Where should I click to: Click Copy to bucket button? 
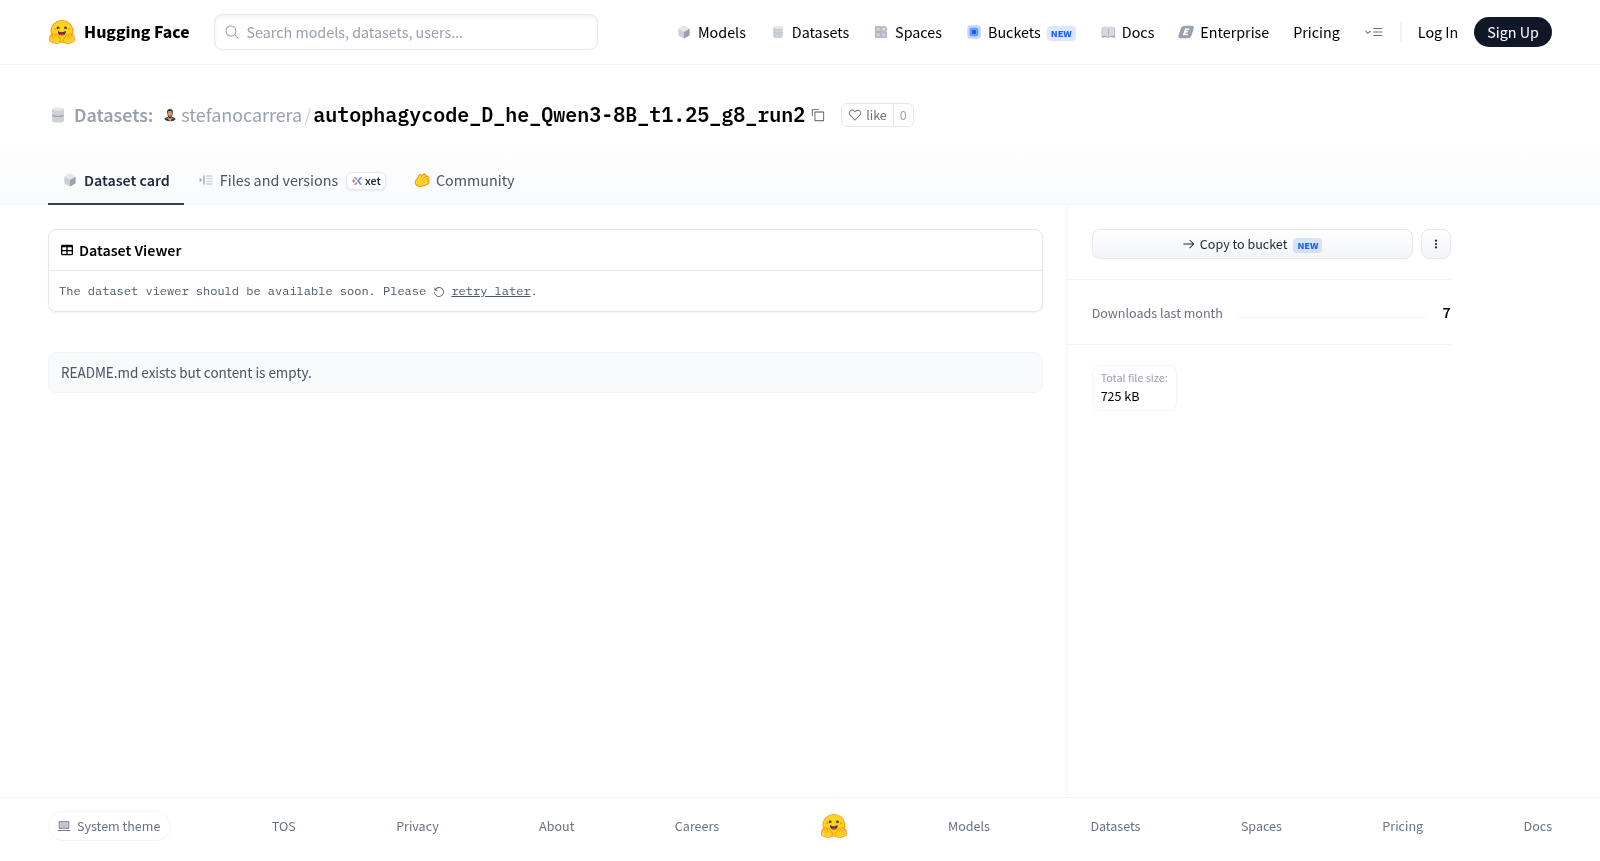[x=1252, y=244]
